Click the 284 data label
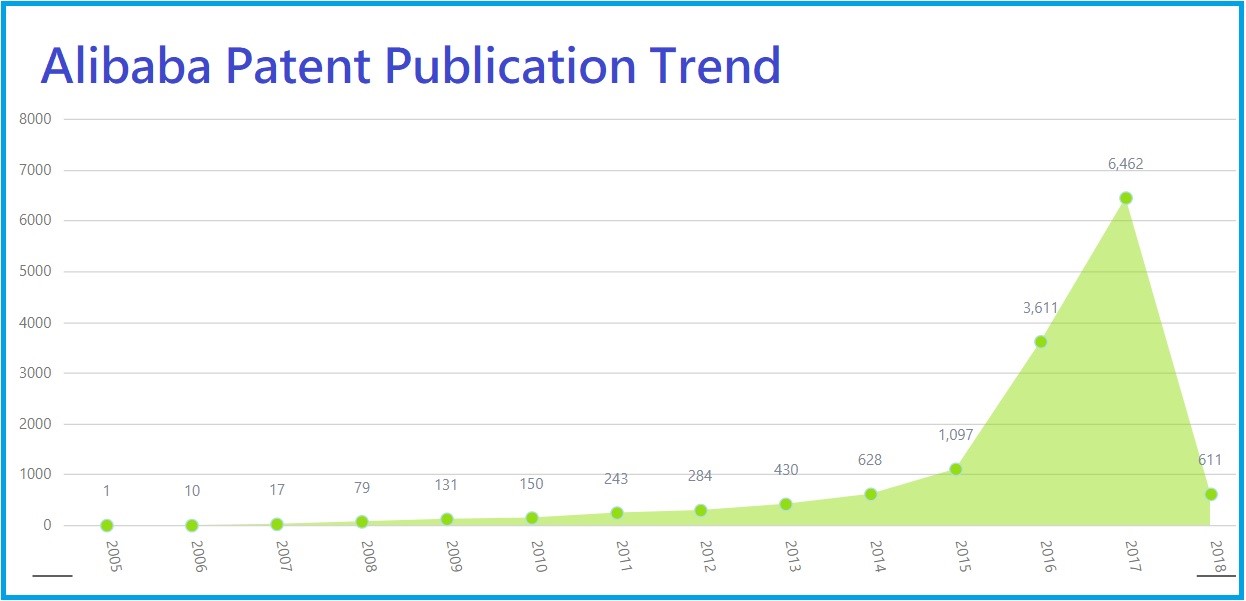 click(700, 476)
